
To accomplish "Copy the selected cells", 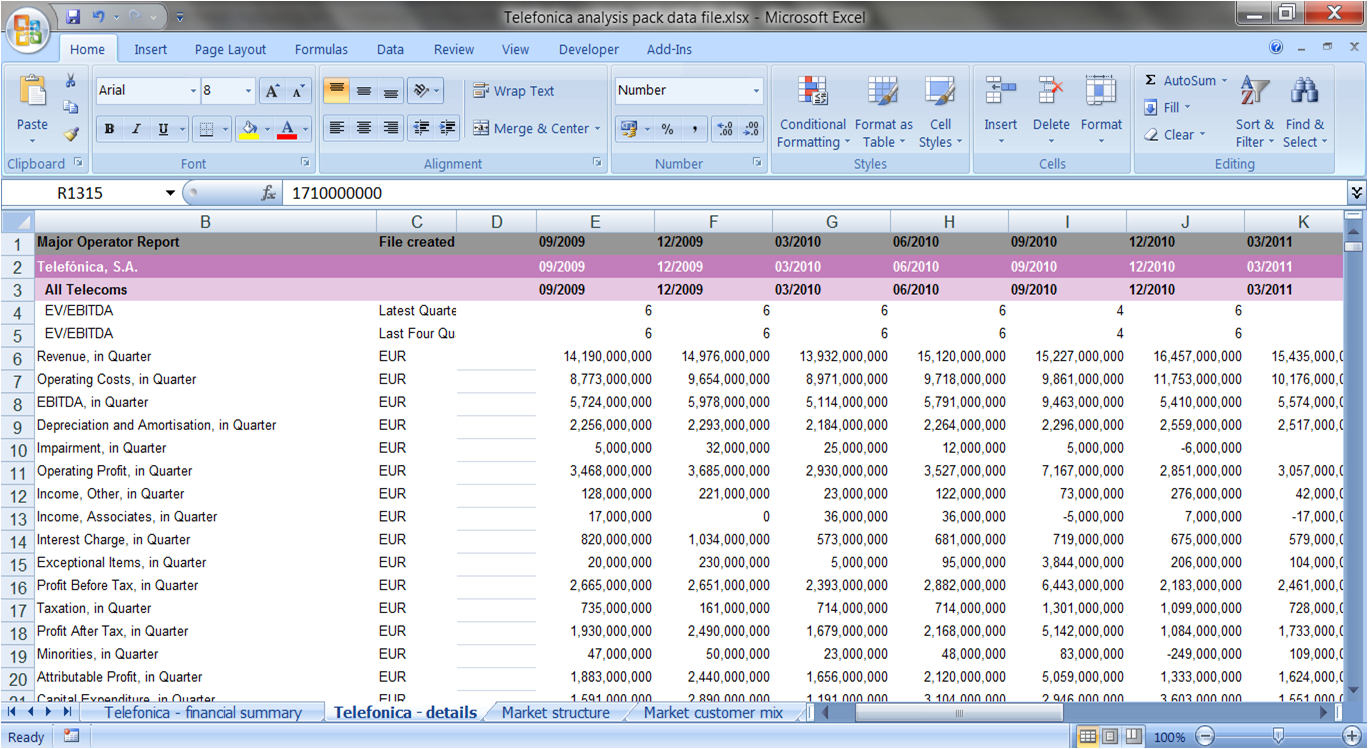I will 71,107.
